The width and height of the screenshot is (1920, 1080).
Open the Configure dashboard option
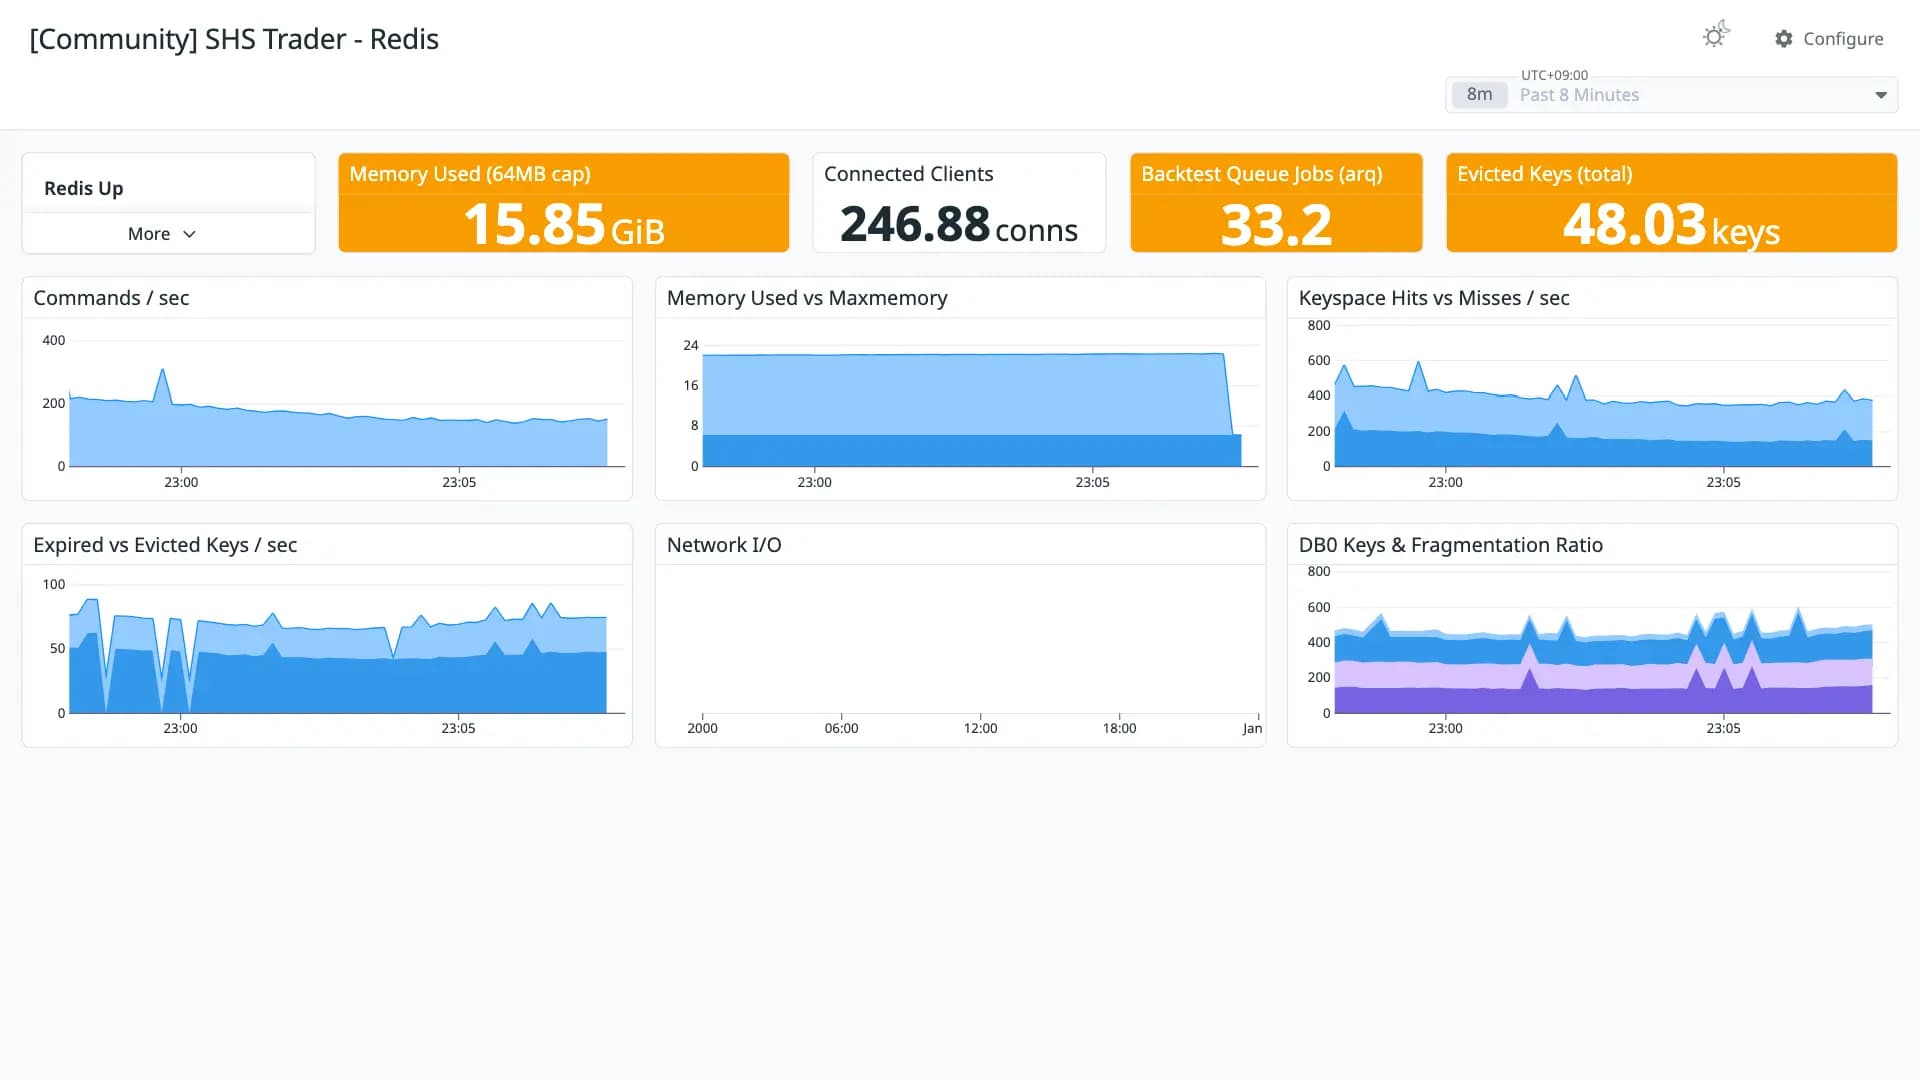tap(1829, 39)
